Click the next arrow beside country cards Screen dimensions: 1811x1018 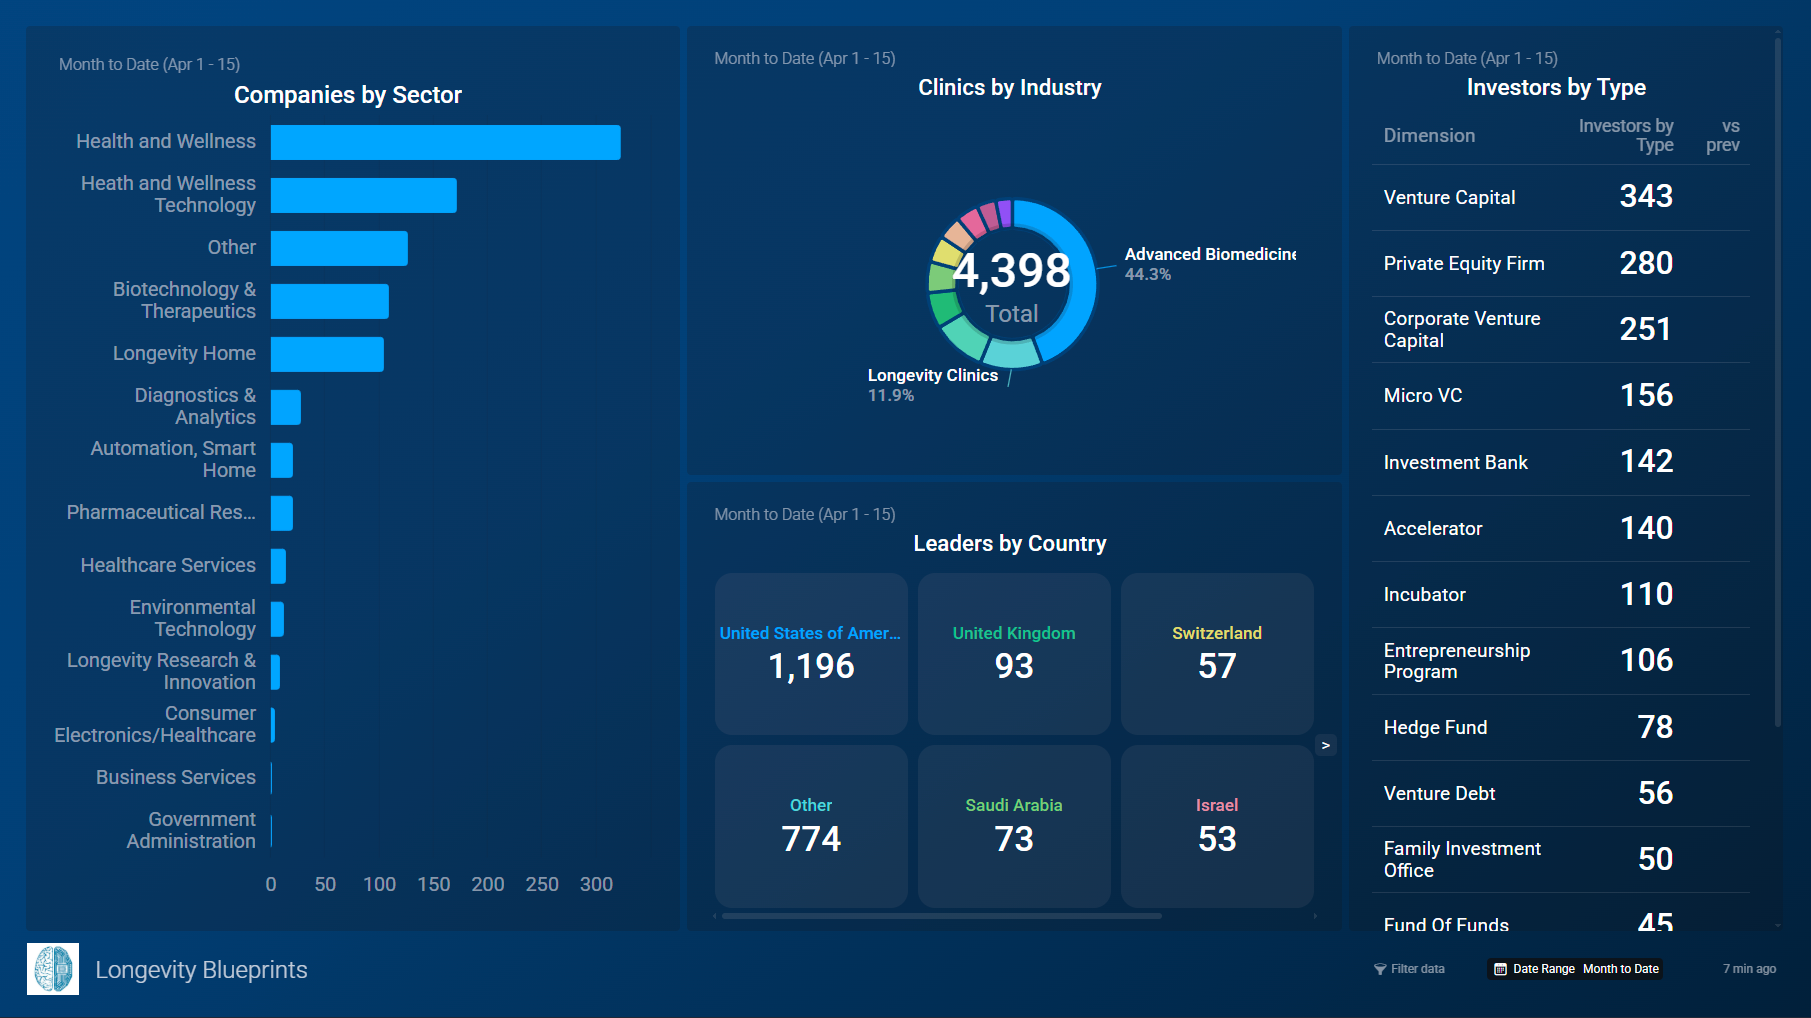[x=1325, y=745]
